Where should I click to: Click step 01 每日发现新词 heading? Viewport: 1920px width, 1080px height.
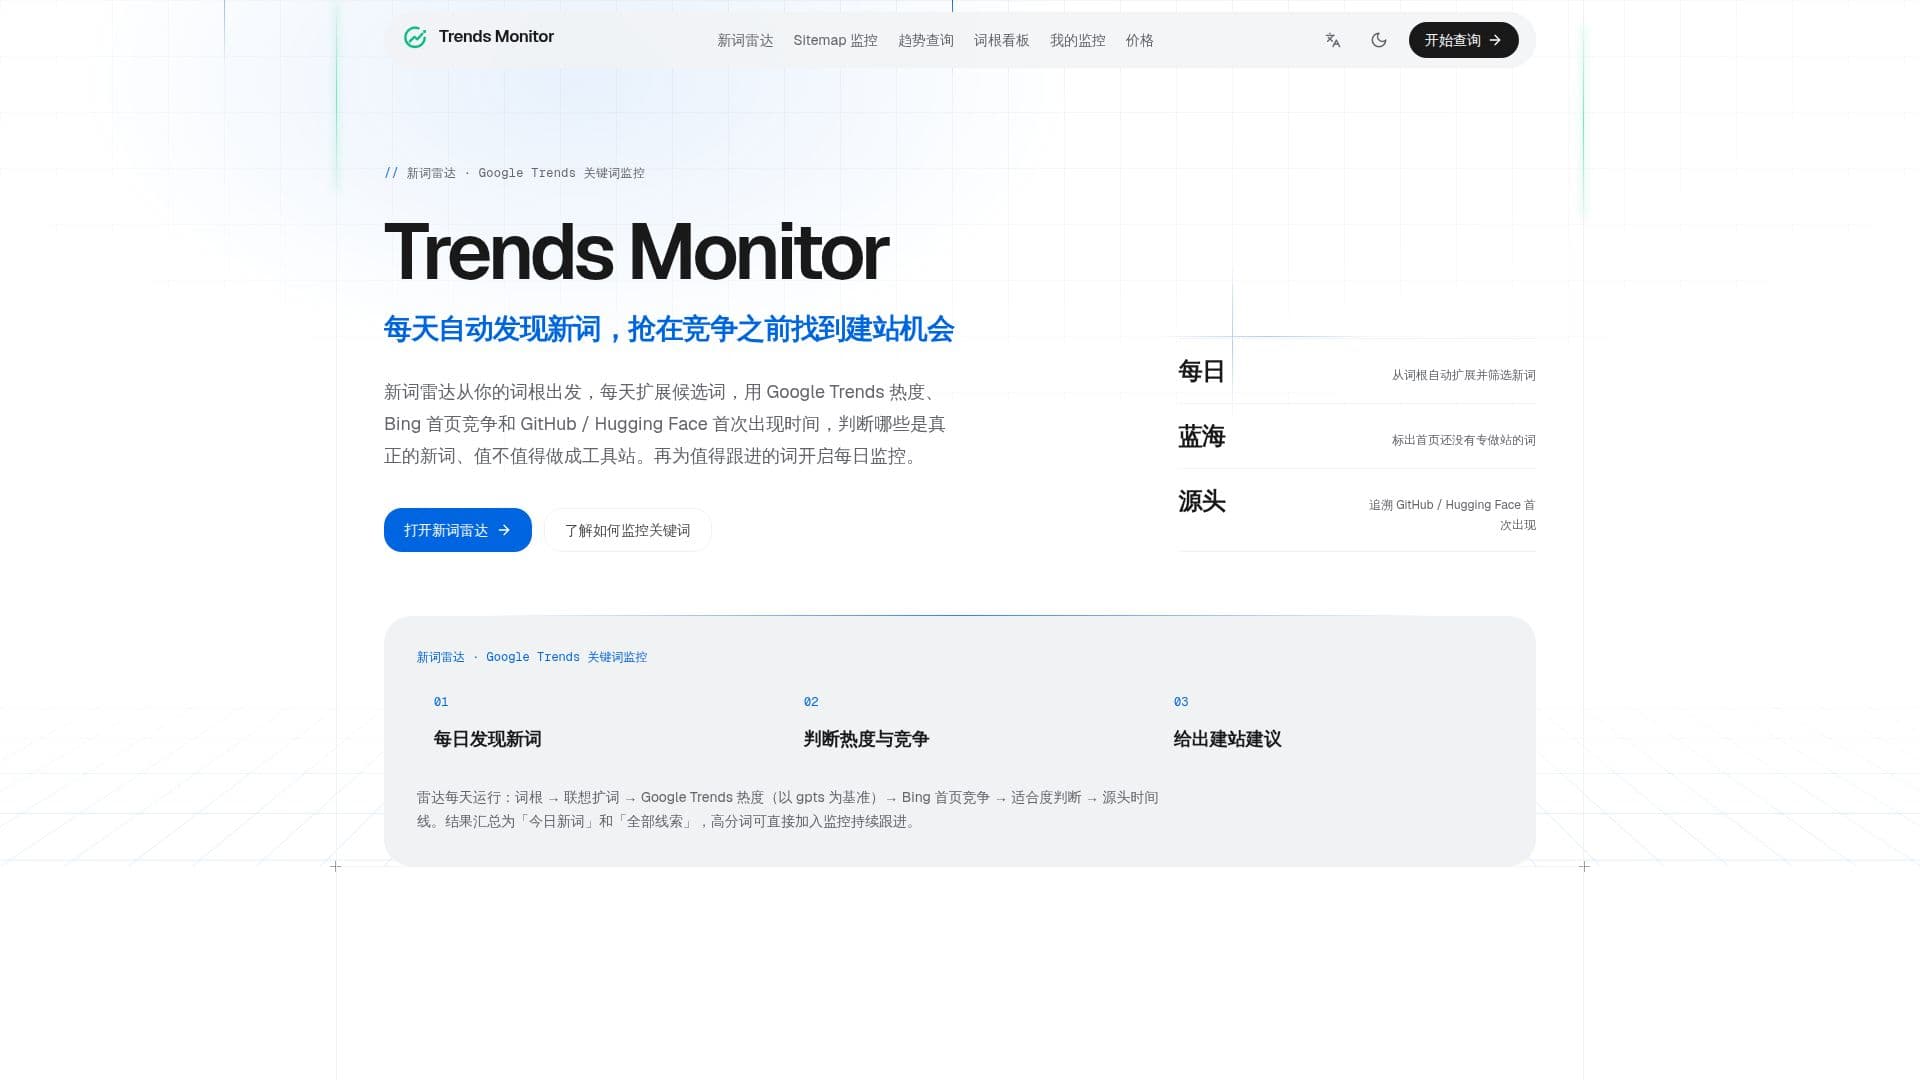coord(487,739)
